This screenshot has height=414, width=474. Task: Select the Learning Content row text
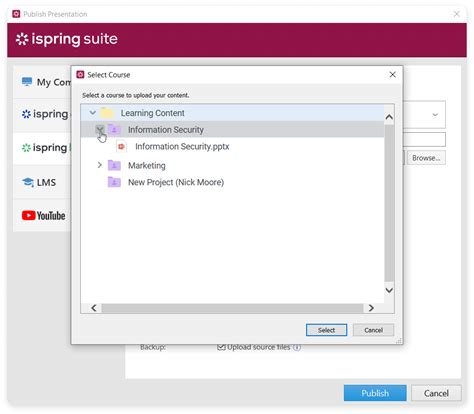152,113
